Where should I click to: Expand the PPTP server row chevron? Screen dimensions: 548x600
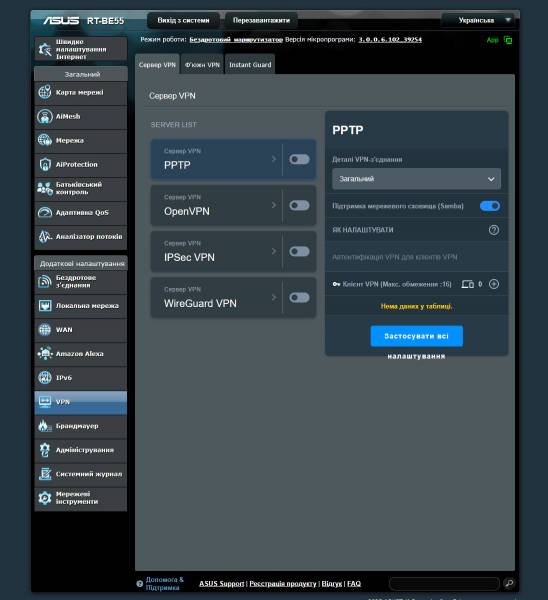click(x=274, y=159)
